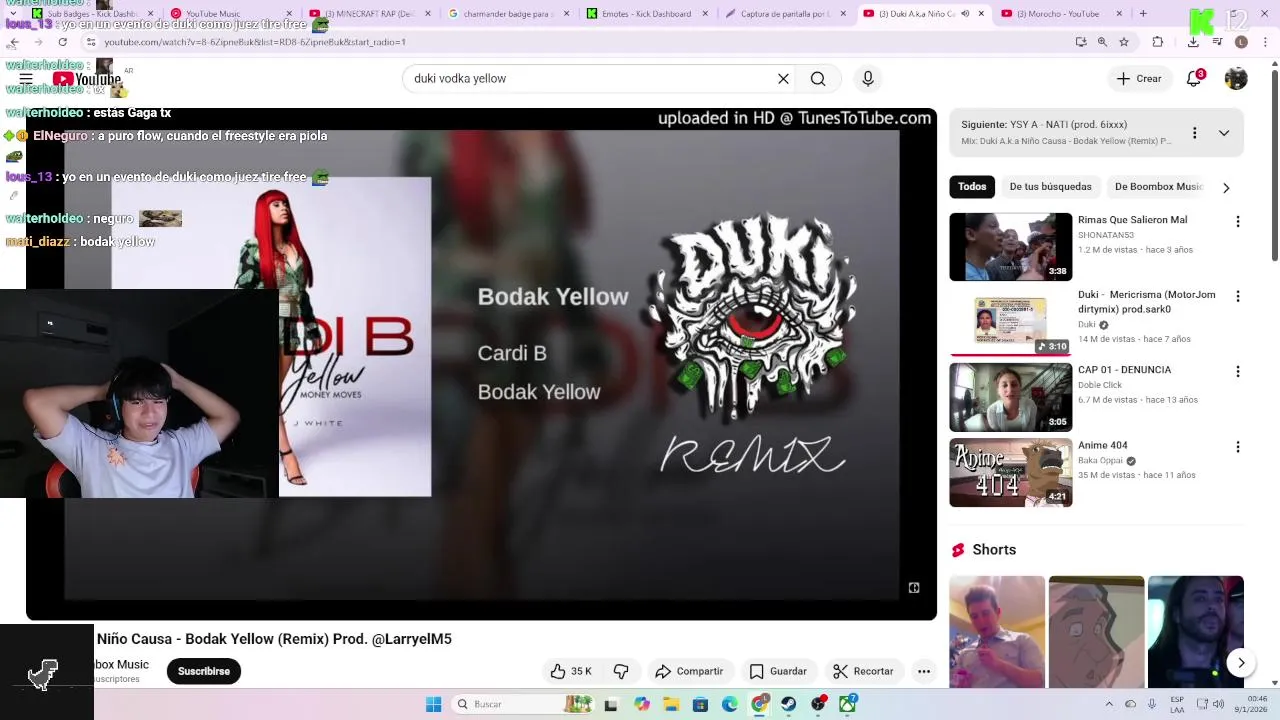This screenshot has width=1280, height=720.
Task: Open options for CAP 01 - DENUNCIA
Action: coord(1238,371)
